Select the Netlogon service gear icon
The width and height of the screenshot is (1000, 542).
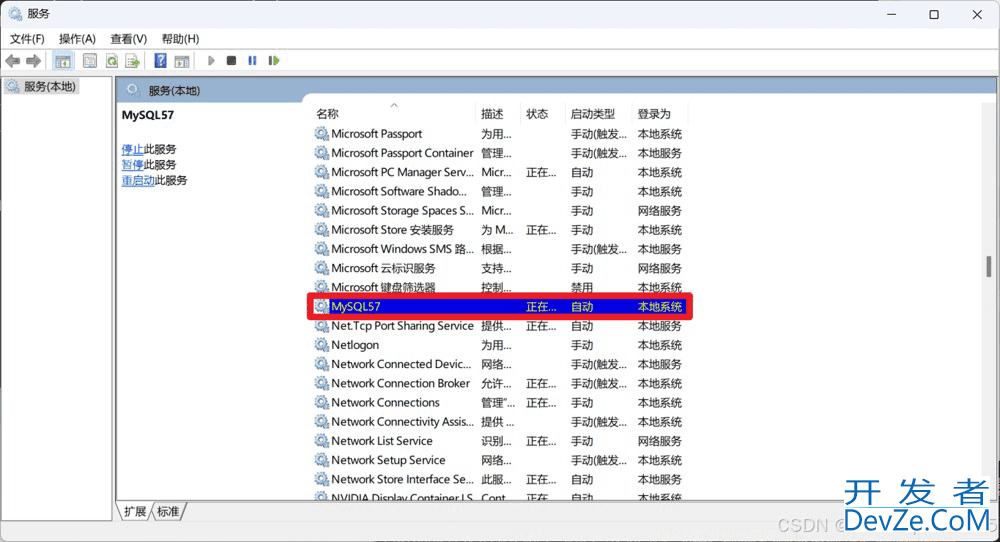pyautogui.click(x=321, y=345)
